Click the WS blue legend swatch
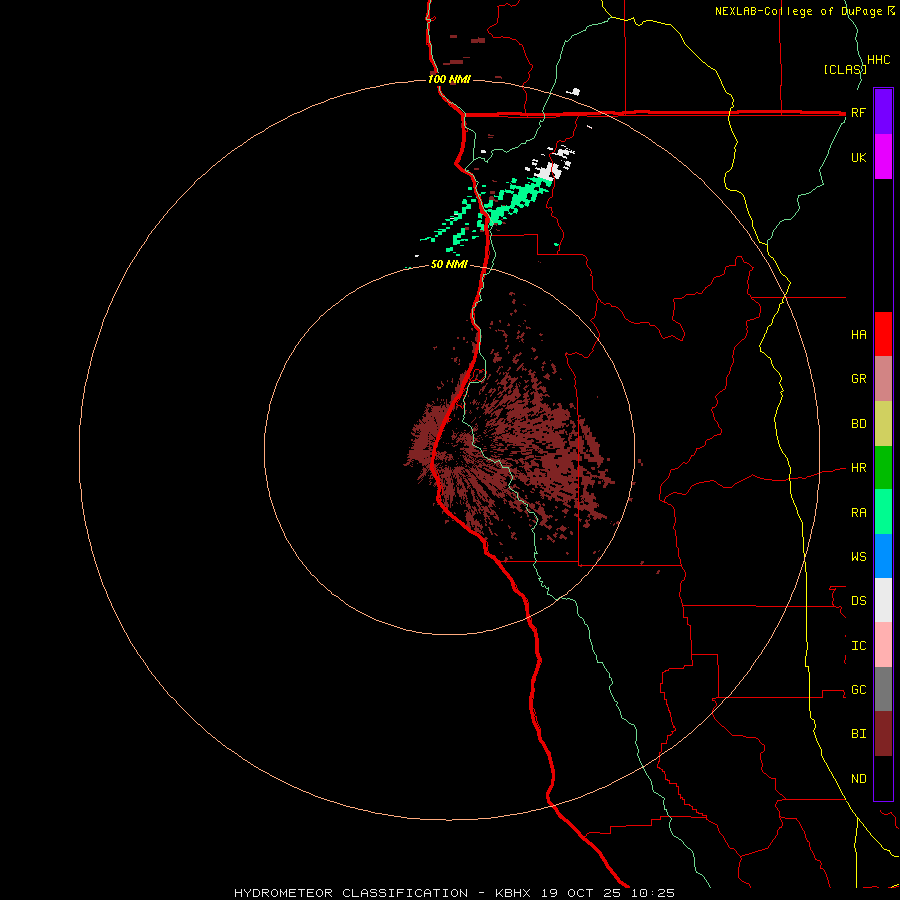 (x=883, y=556)
